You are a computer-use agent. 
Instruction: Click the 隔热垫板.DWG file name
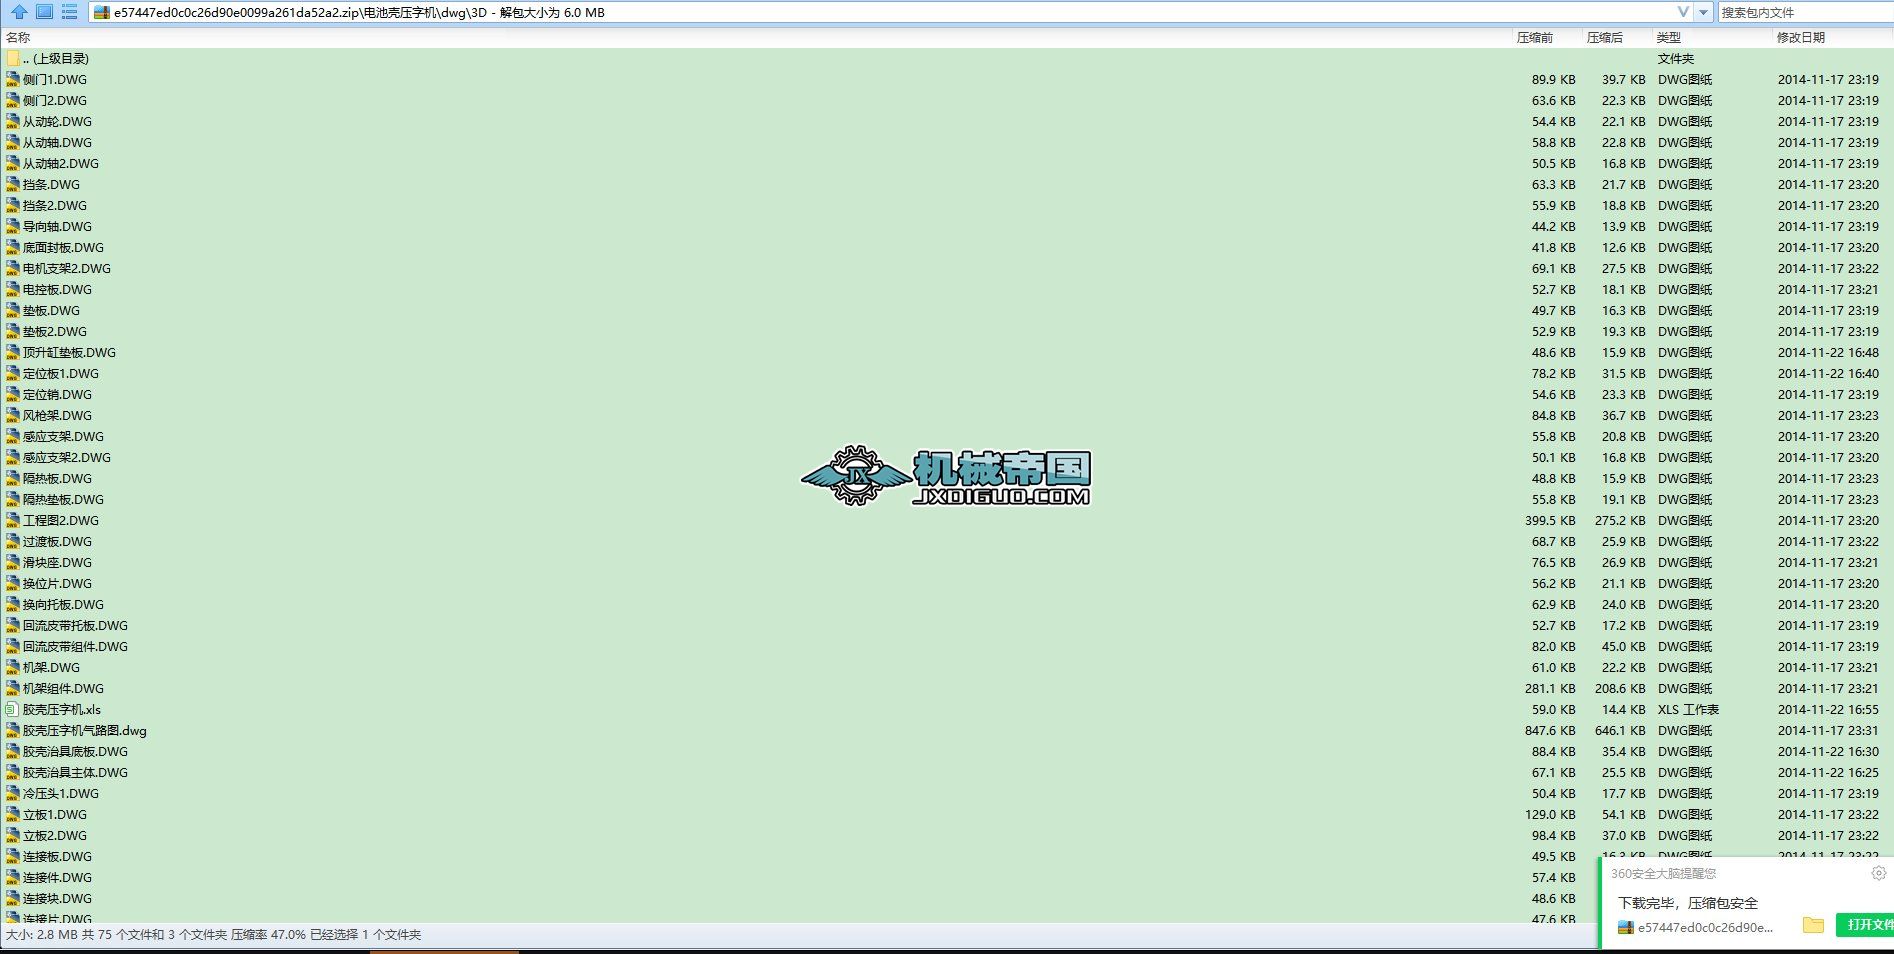click(x=63, y=499)
